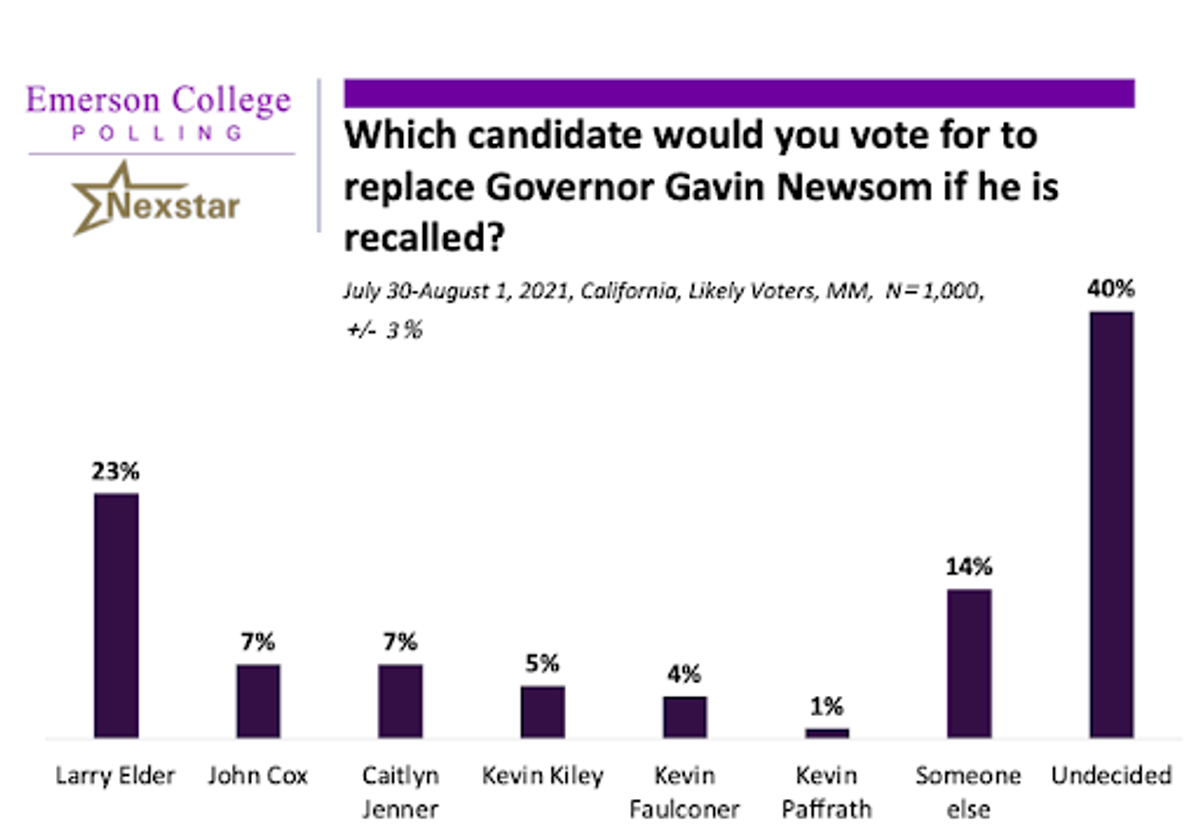Viewport: 1200px width, 830px height.
Task: Click the 23% data label
Action: pyautogui.click(x=116, y=471)
